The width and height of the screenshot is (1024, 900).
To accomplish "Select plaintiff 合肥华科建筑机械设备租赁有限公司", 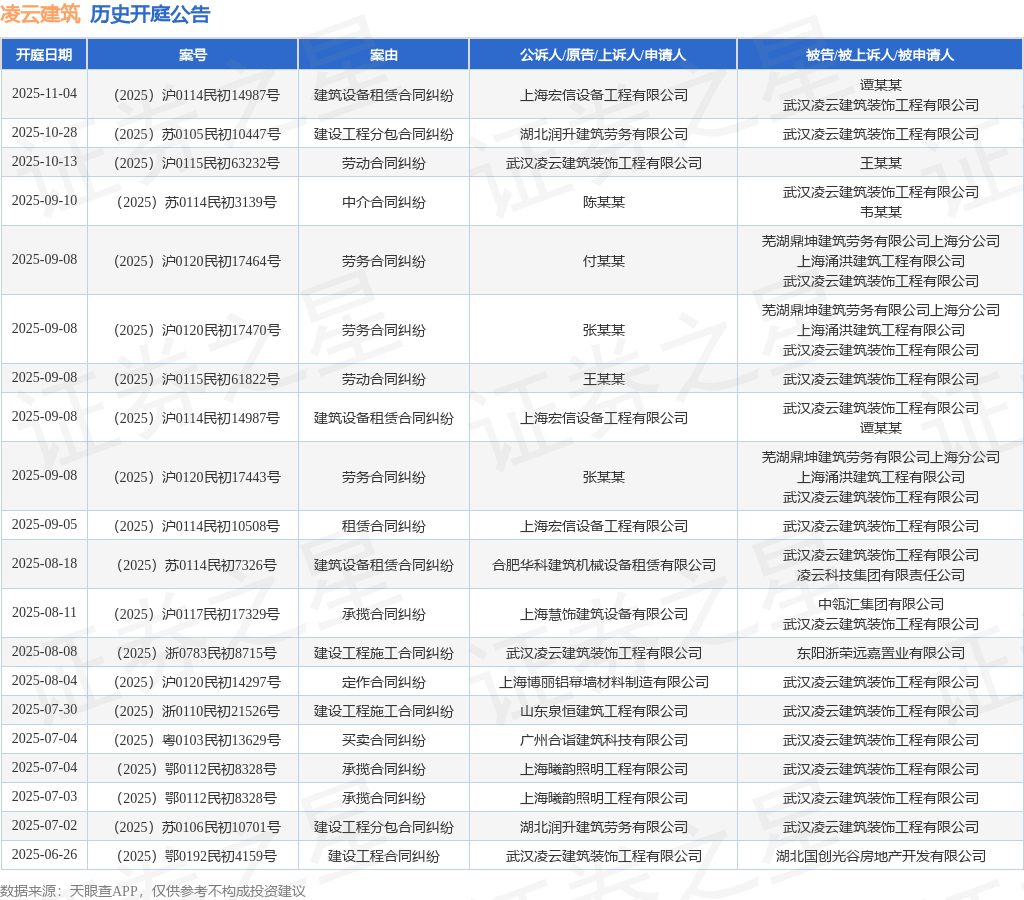I will tap(603, 565).
